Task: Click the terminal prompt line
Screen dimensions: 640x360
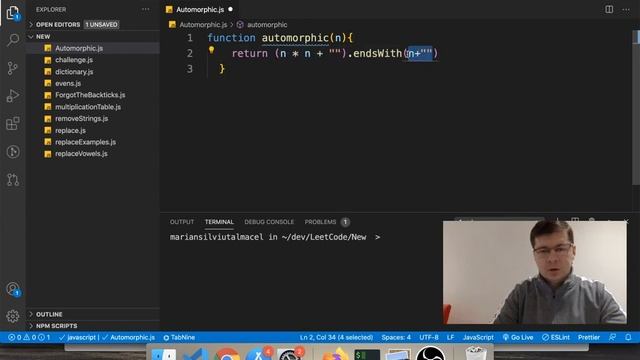Action: pos(275,237)
